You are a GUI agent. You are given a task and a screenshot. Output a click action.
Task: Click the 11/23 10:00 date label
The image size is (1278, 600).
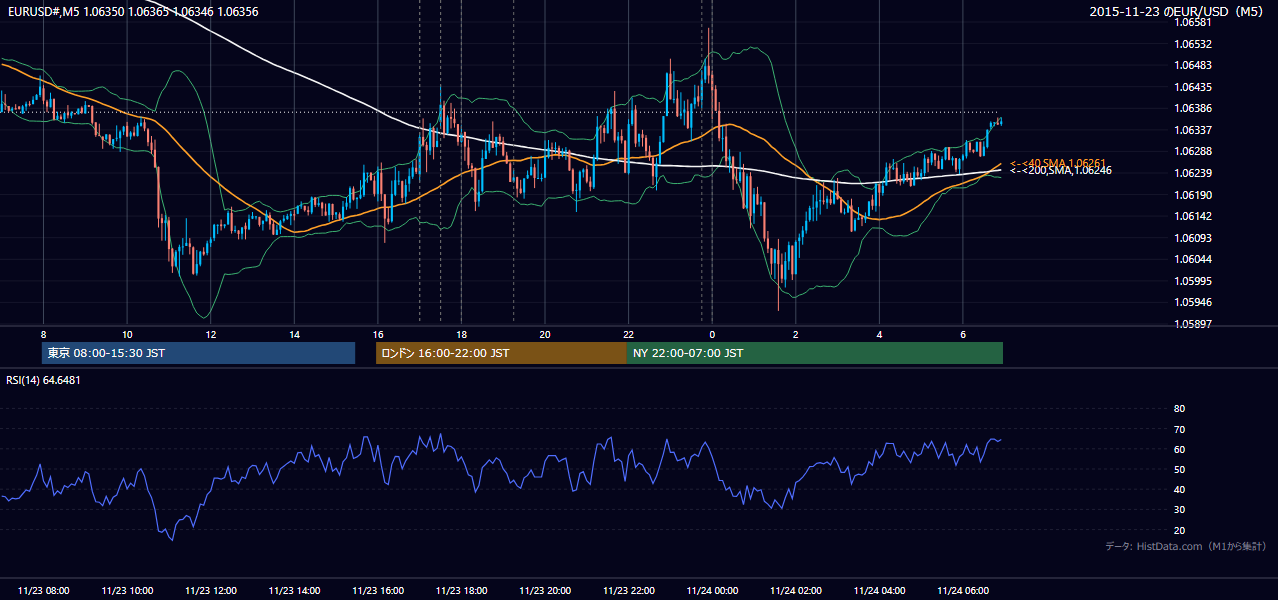127,590
